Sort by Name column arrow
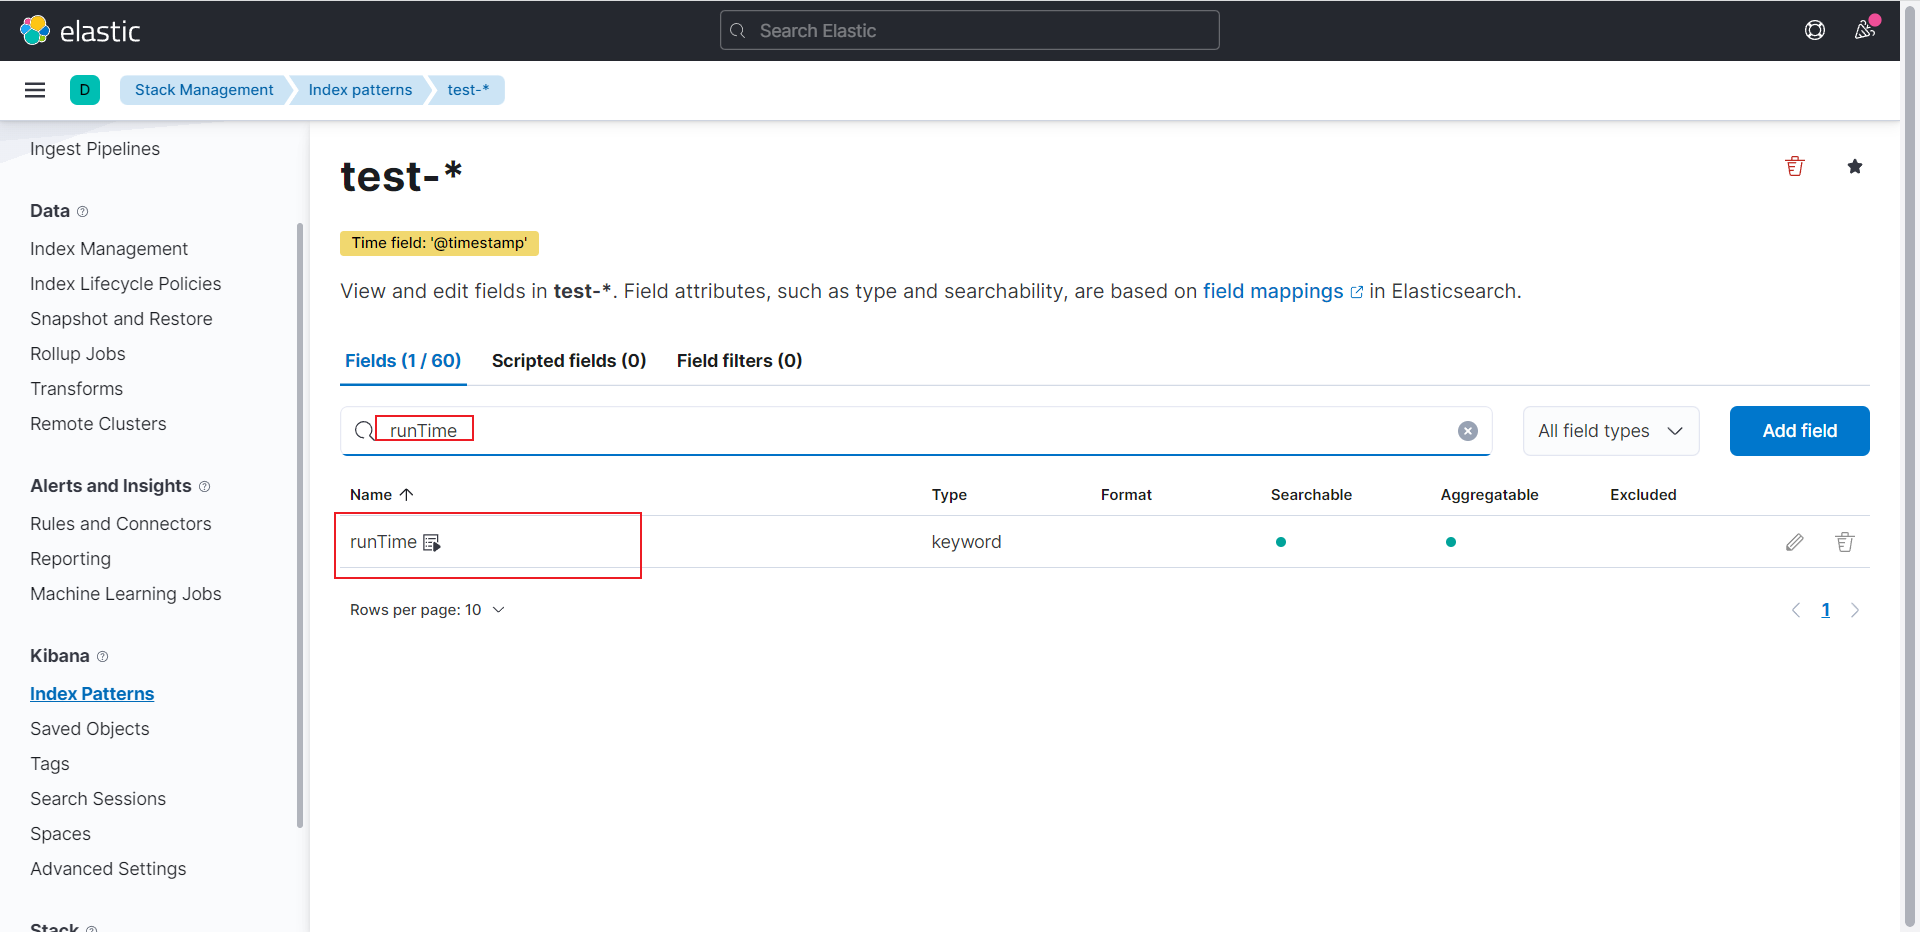Screen dimensions: 1920x932 [407, 495]
